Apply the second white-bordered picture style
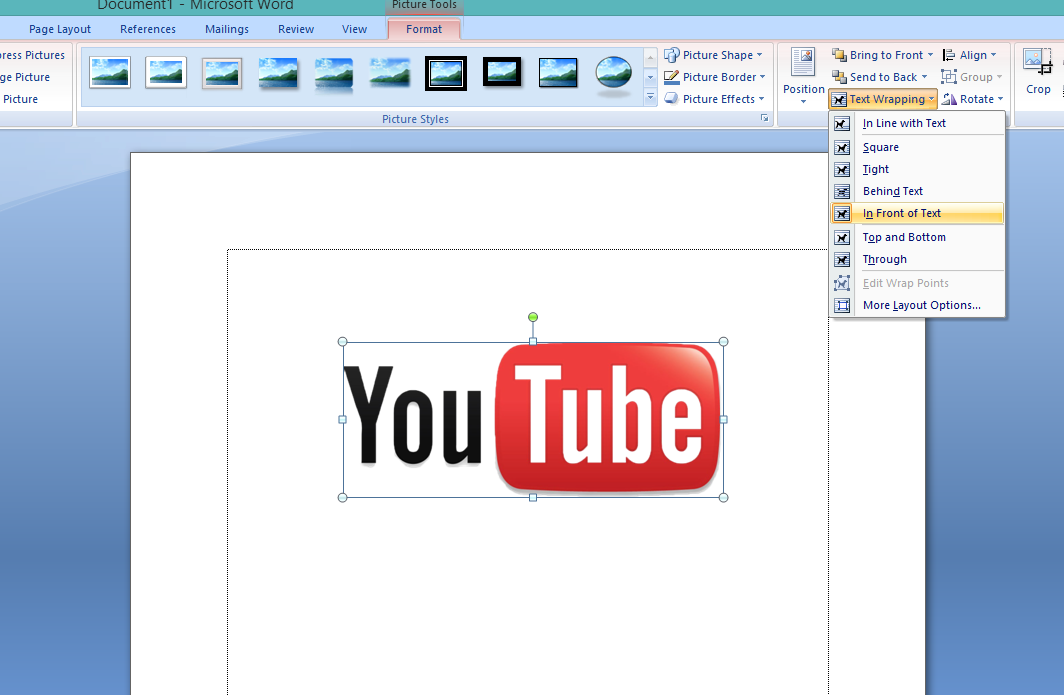Image resolution: width=1064 pixels, height=695 pixels. tap(166, 73)
